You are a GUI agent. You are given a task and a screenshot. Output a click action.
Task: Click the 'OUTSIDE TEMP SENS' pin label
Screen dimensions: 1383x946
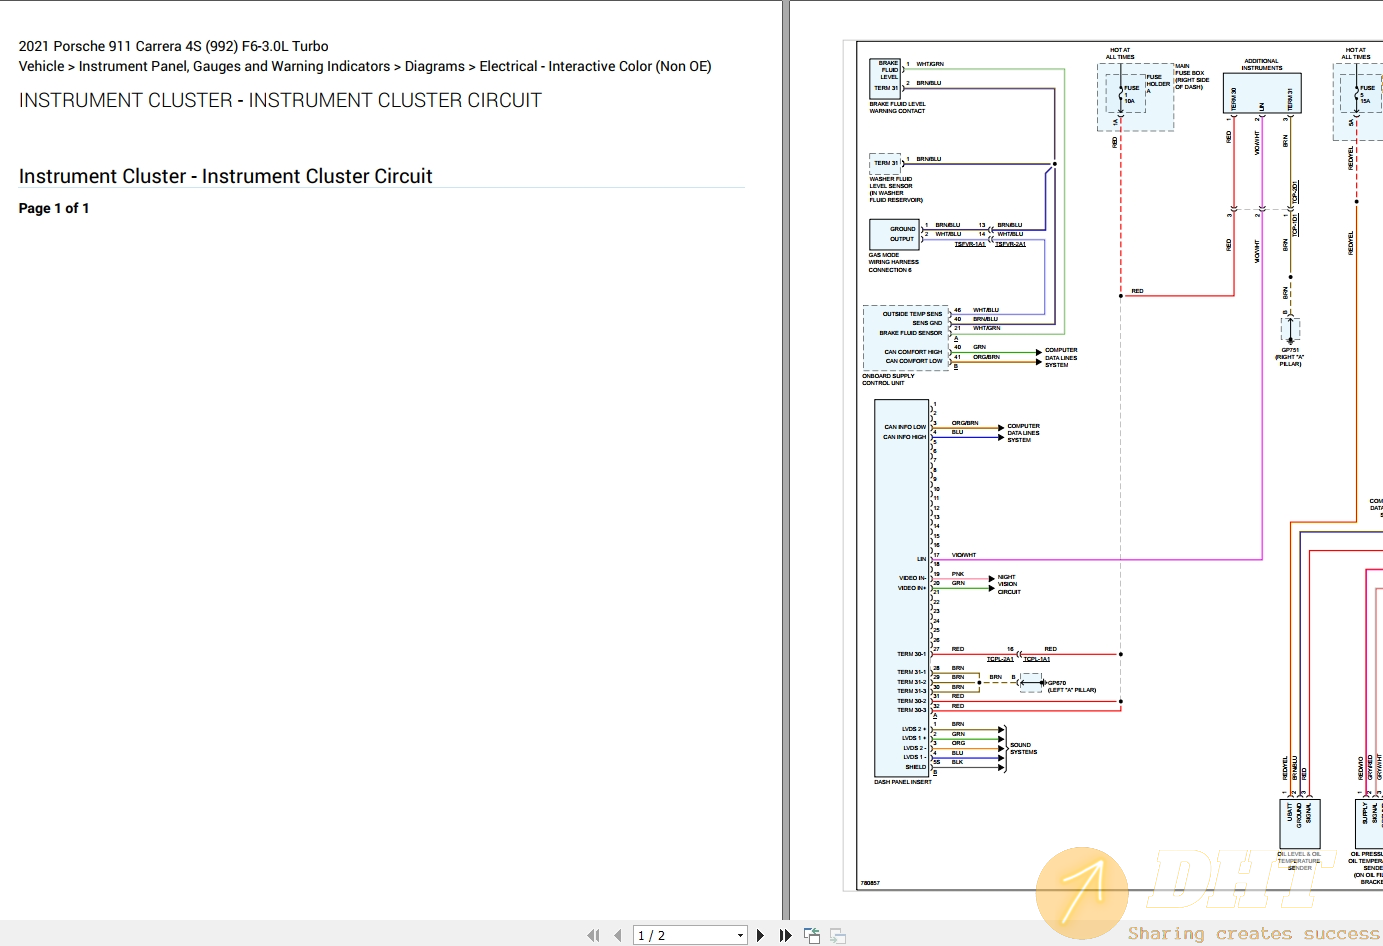coord(912,314)
